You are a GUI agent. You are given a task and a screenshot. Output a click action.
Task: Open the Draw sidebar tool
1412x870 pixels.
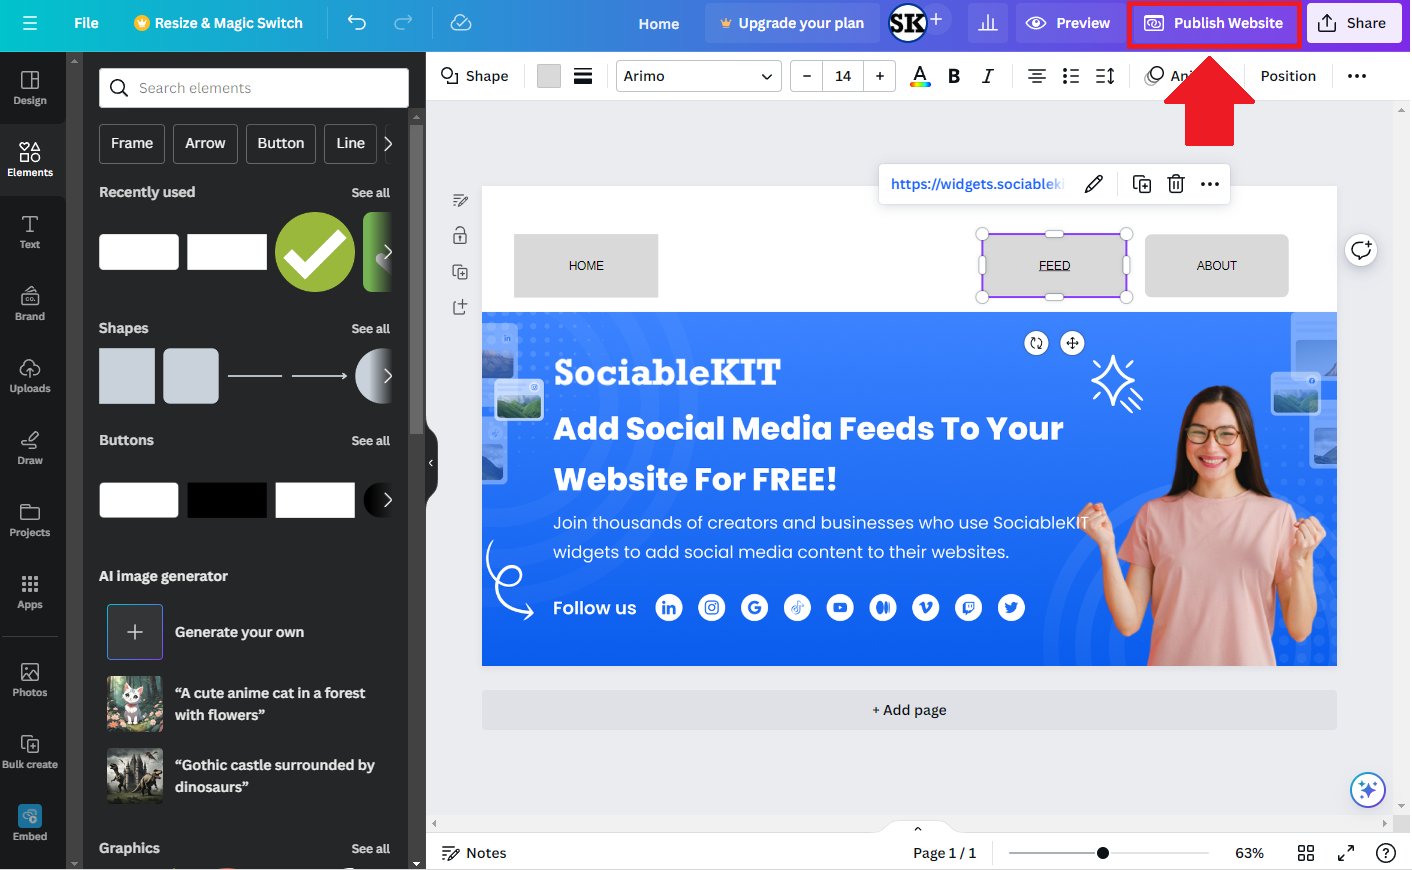(x=30, y=448)
